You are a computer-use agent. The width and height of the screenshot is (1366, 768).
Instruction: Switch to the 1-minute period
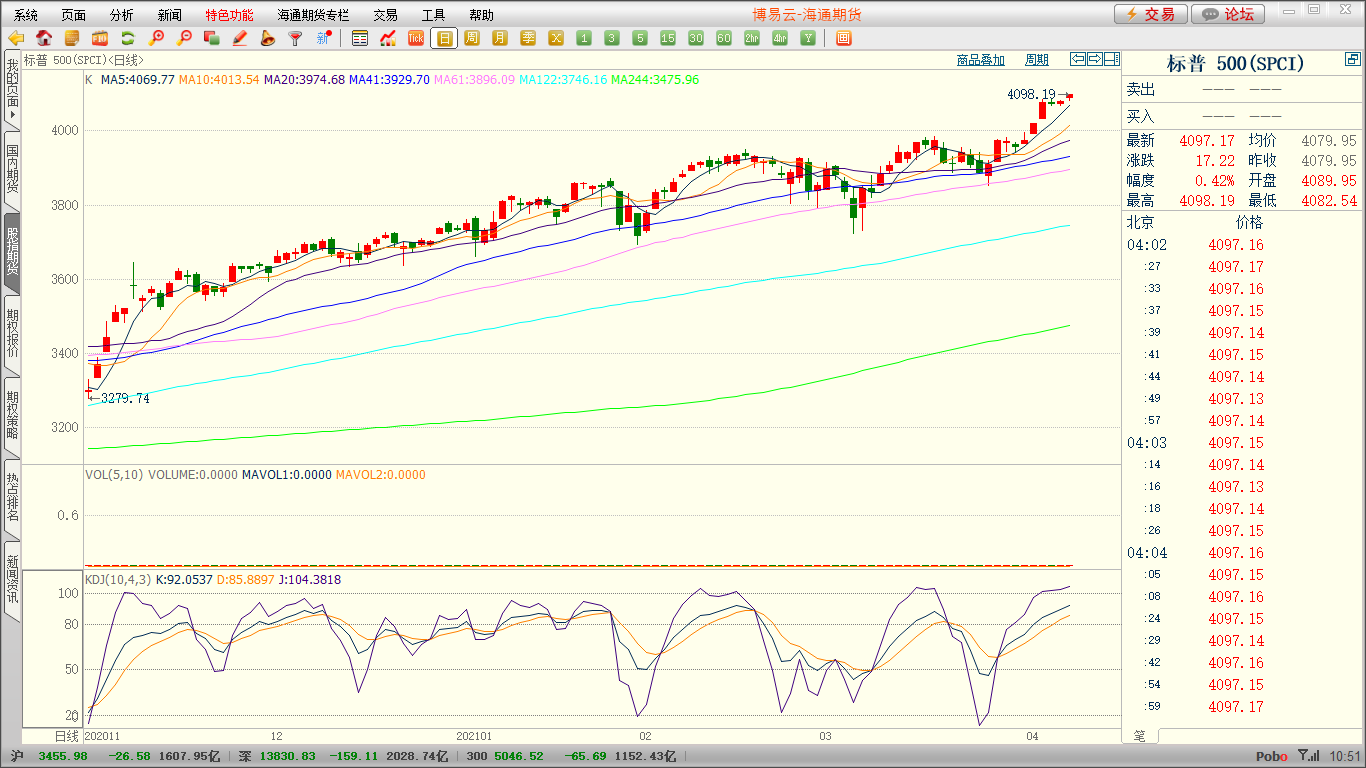tap(584, 38)
